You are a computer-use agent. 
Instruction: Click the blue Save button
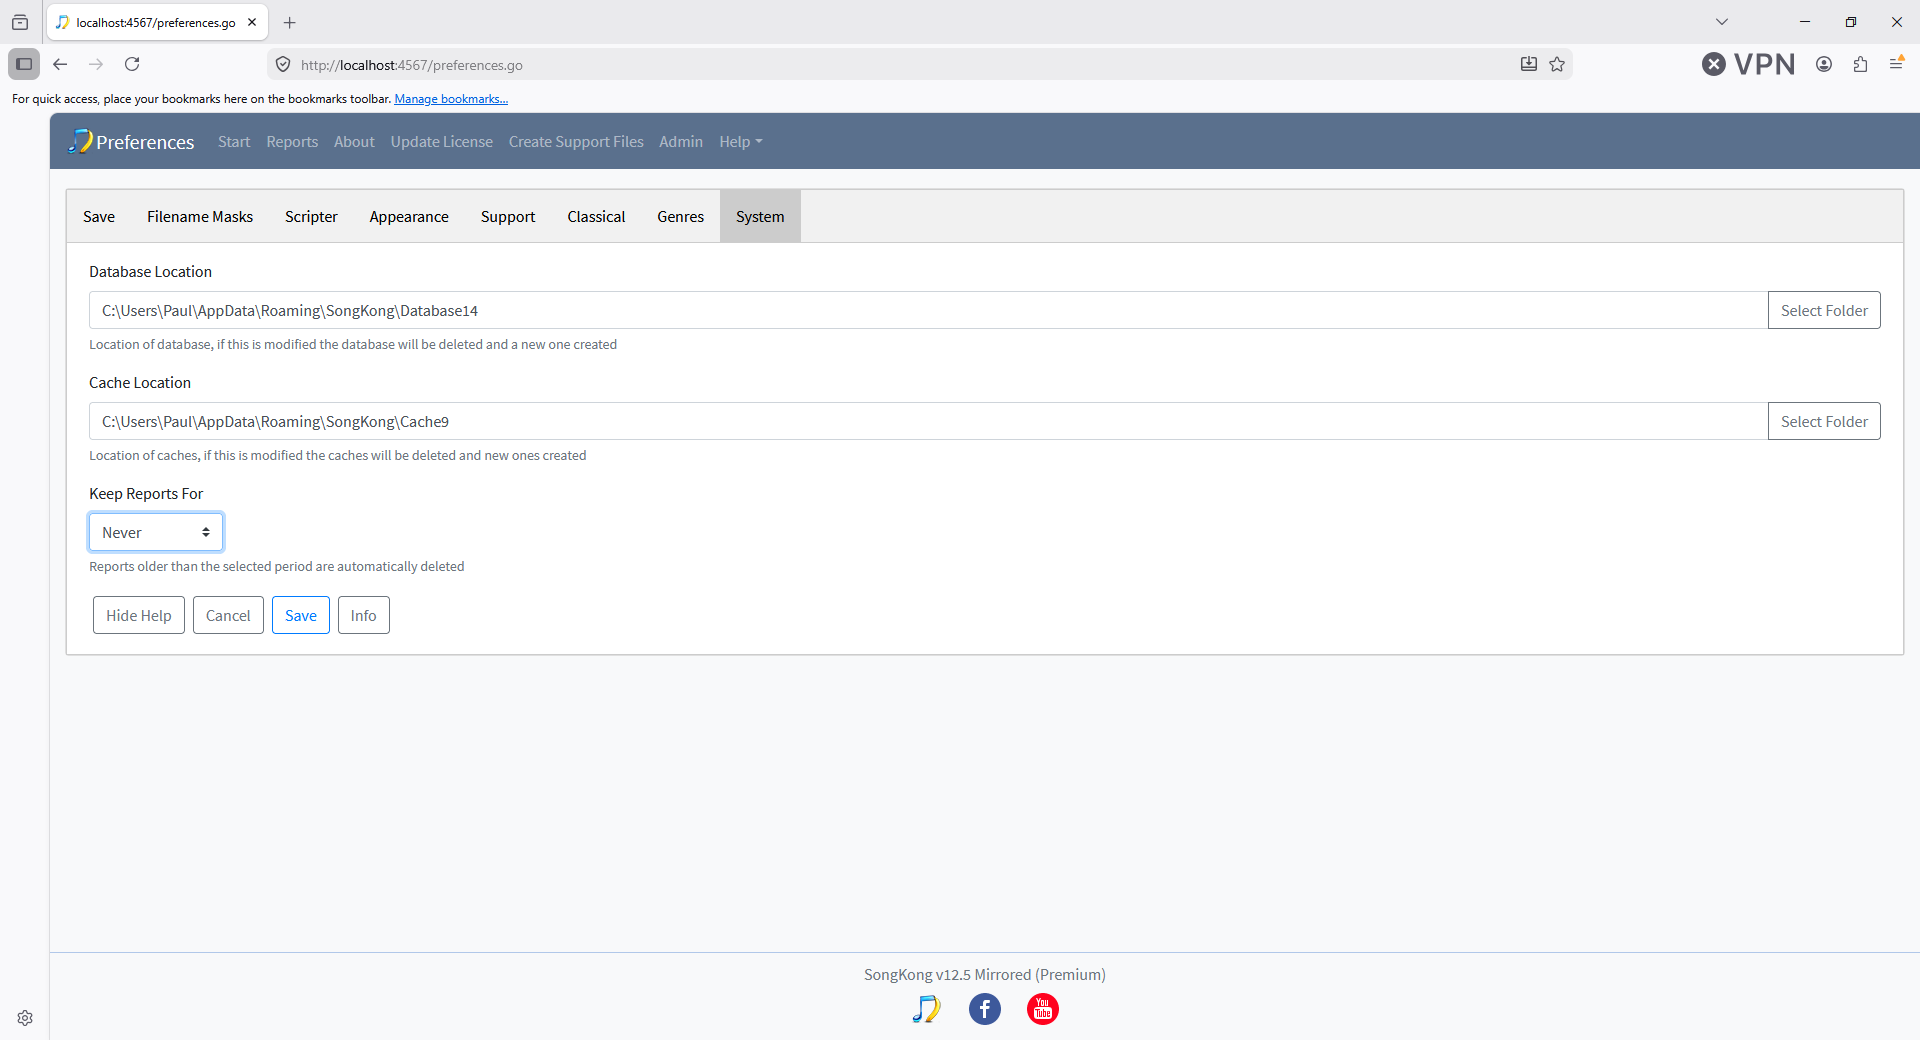click(301, 615)
